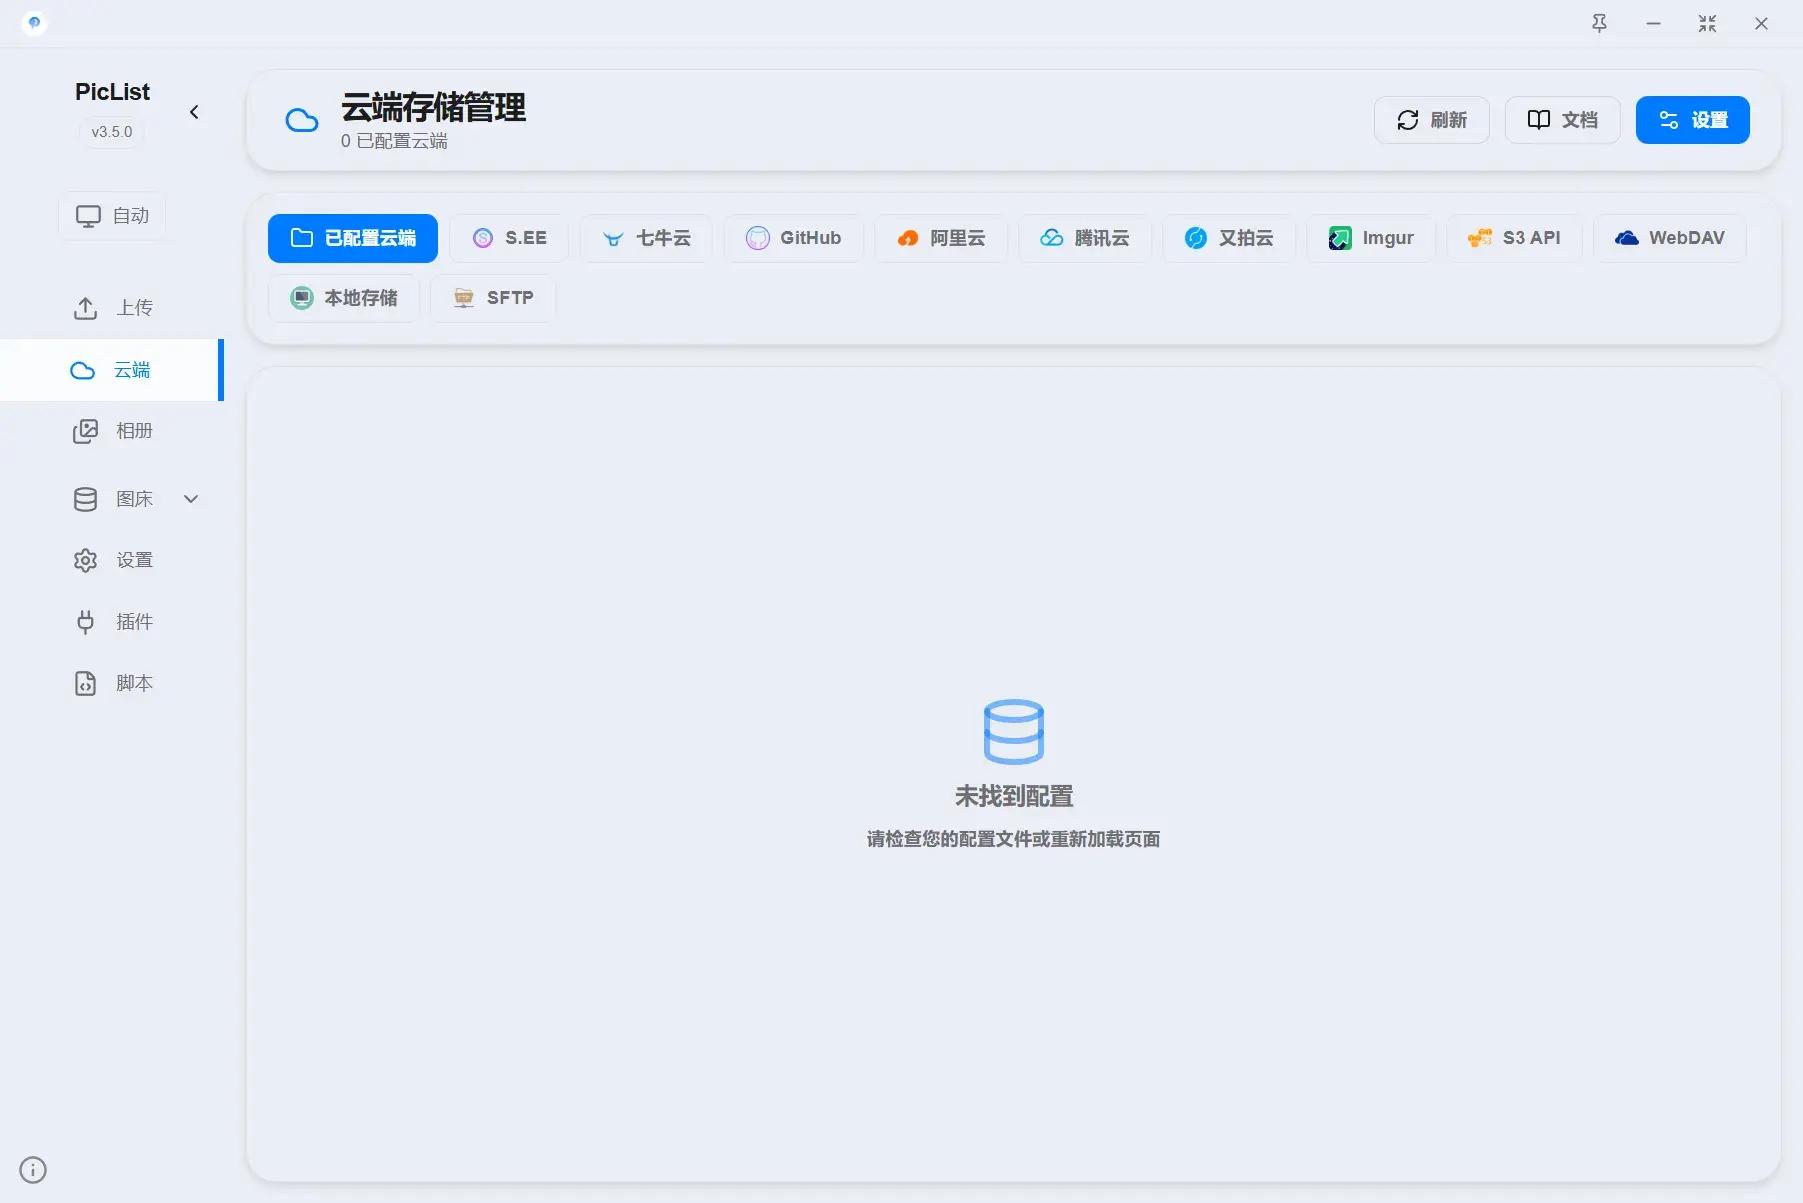Click the cloud icon beside 云端存储管理
The image size is (1803, 1203).
pyautogui.click(x=302, y=121)
